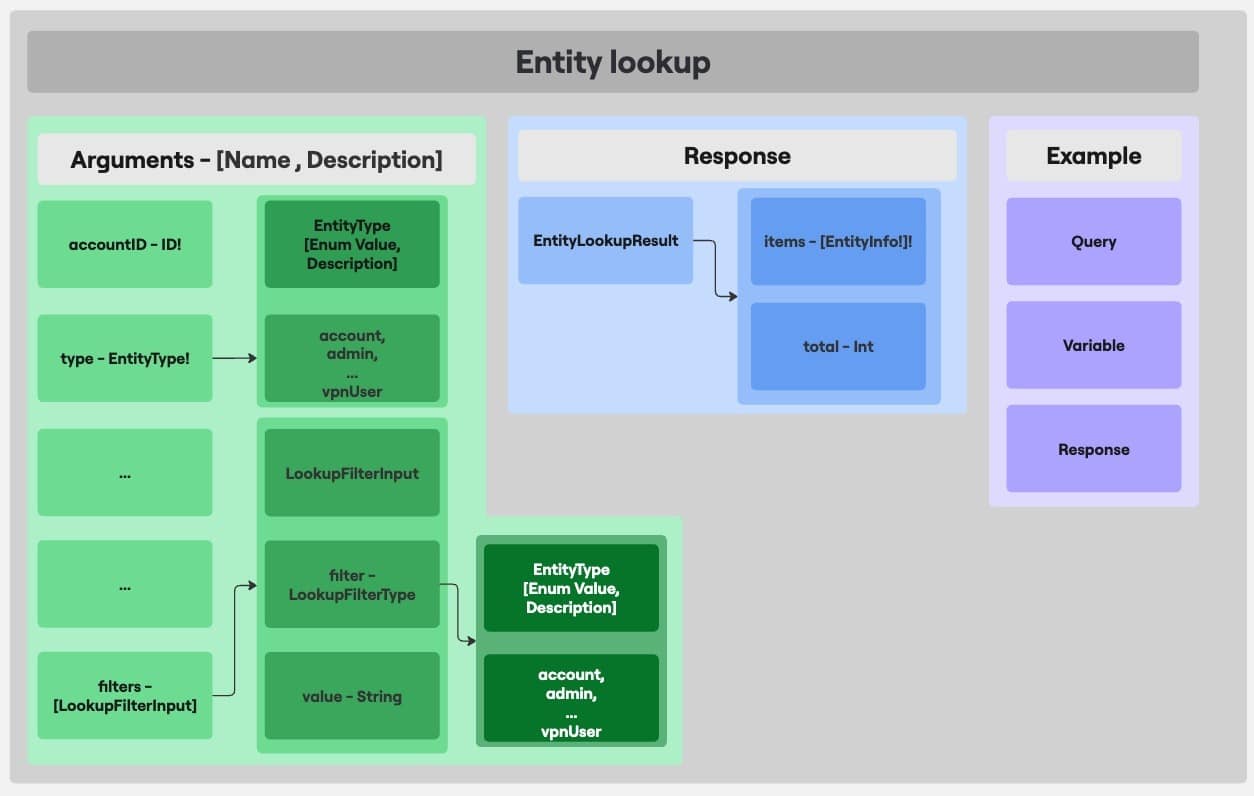Click the arrow from type to EntityType
1254x796 pixels.
(235, 358)
